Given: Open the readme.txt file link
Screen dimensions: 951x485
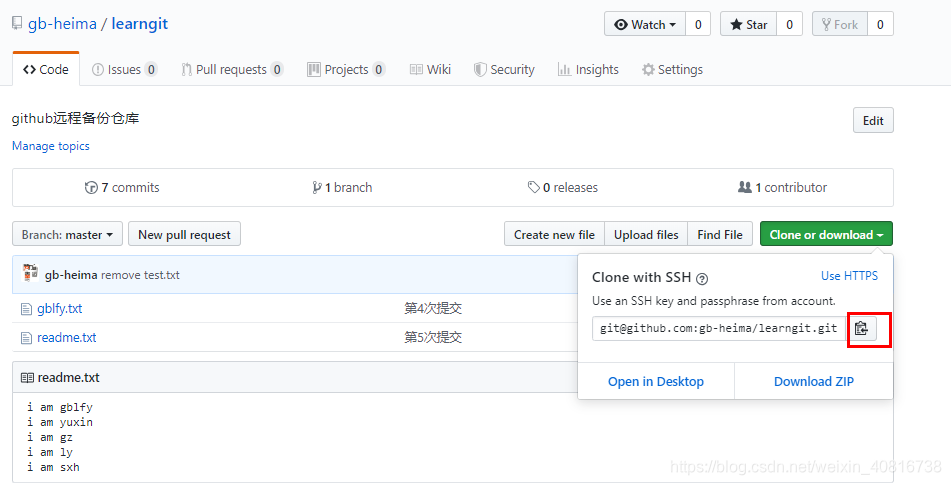Looking at the screenshot, I should click(x=67, y=338).
